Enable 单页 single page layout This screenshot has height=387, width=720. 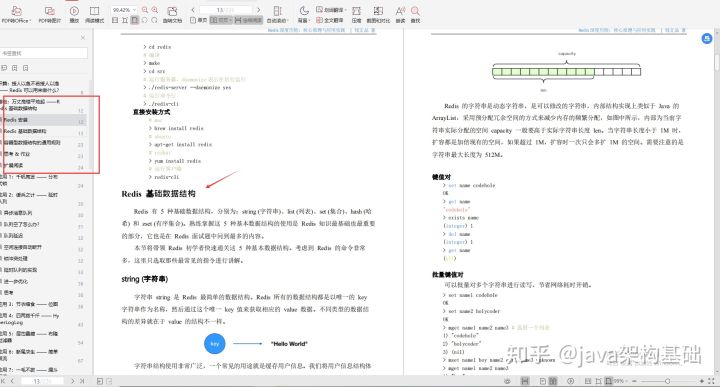[198, 20]
